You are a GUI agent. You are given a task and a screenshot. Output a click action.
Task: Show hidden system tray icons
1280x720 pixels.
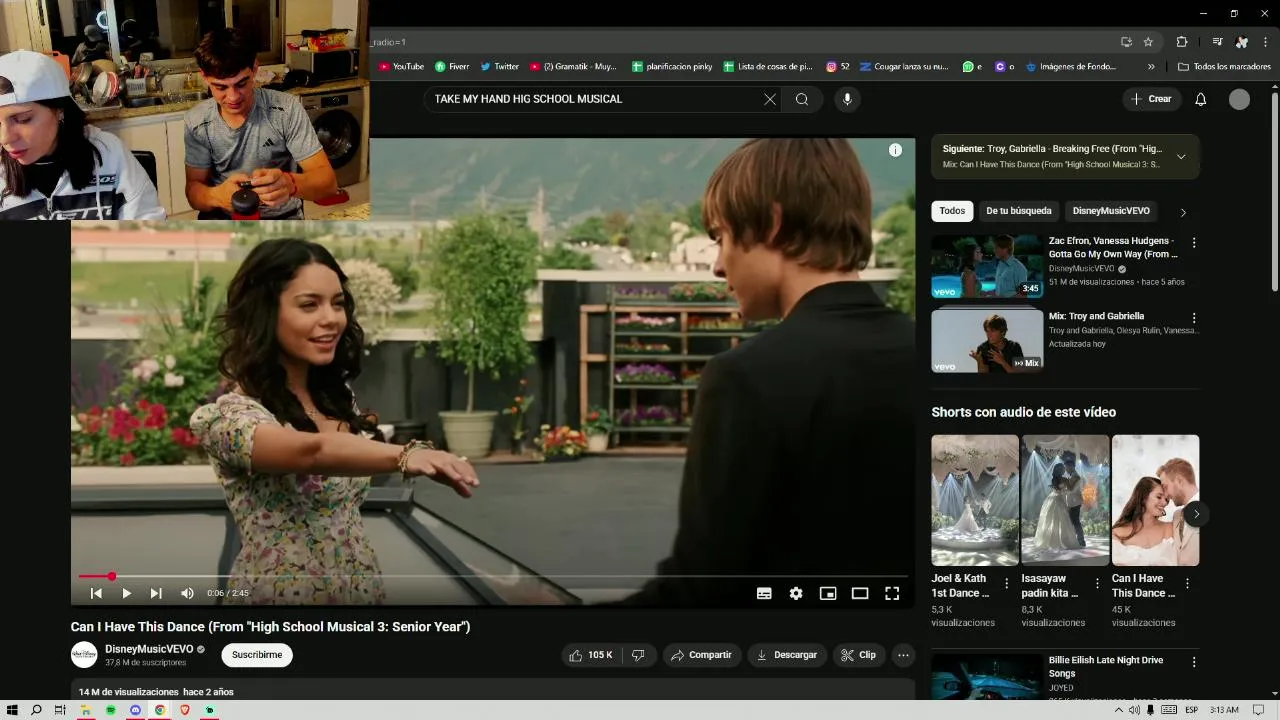click(1119, 710)
